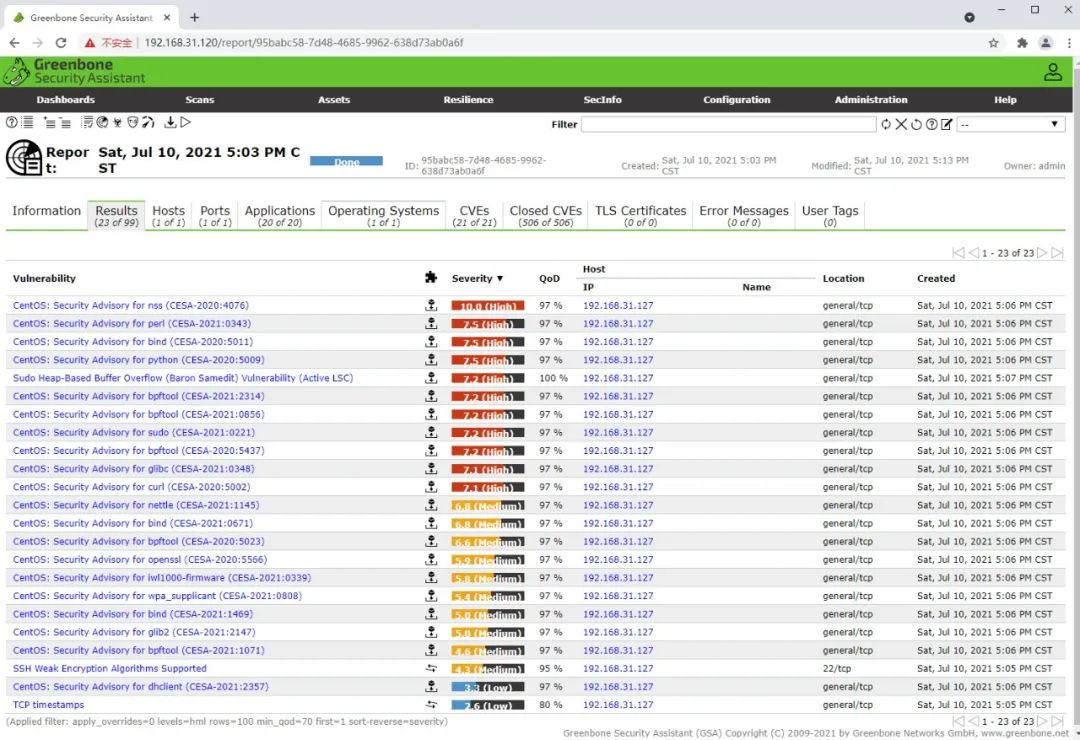1080x740 pixels.
Task: Click the Add to Assets icon
Action: (x=50, y=123)
